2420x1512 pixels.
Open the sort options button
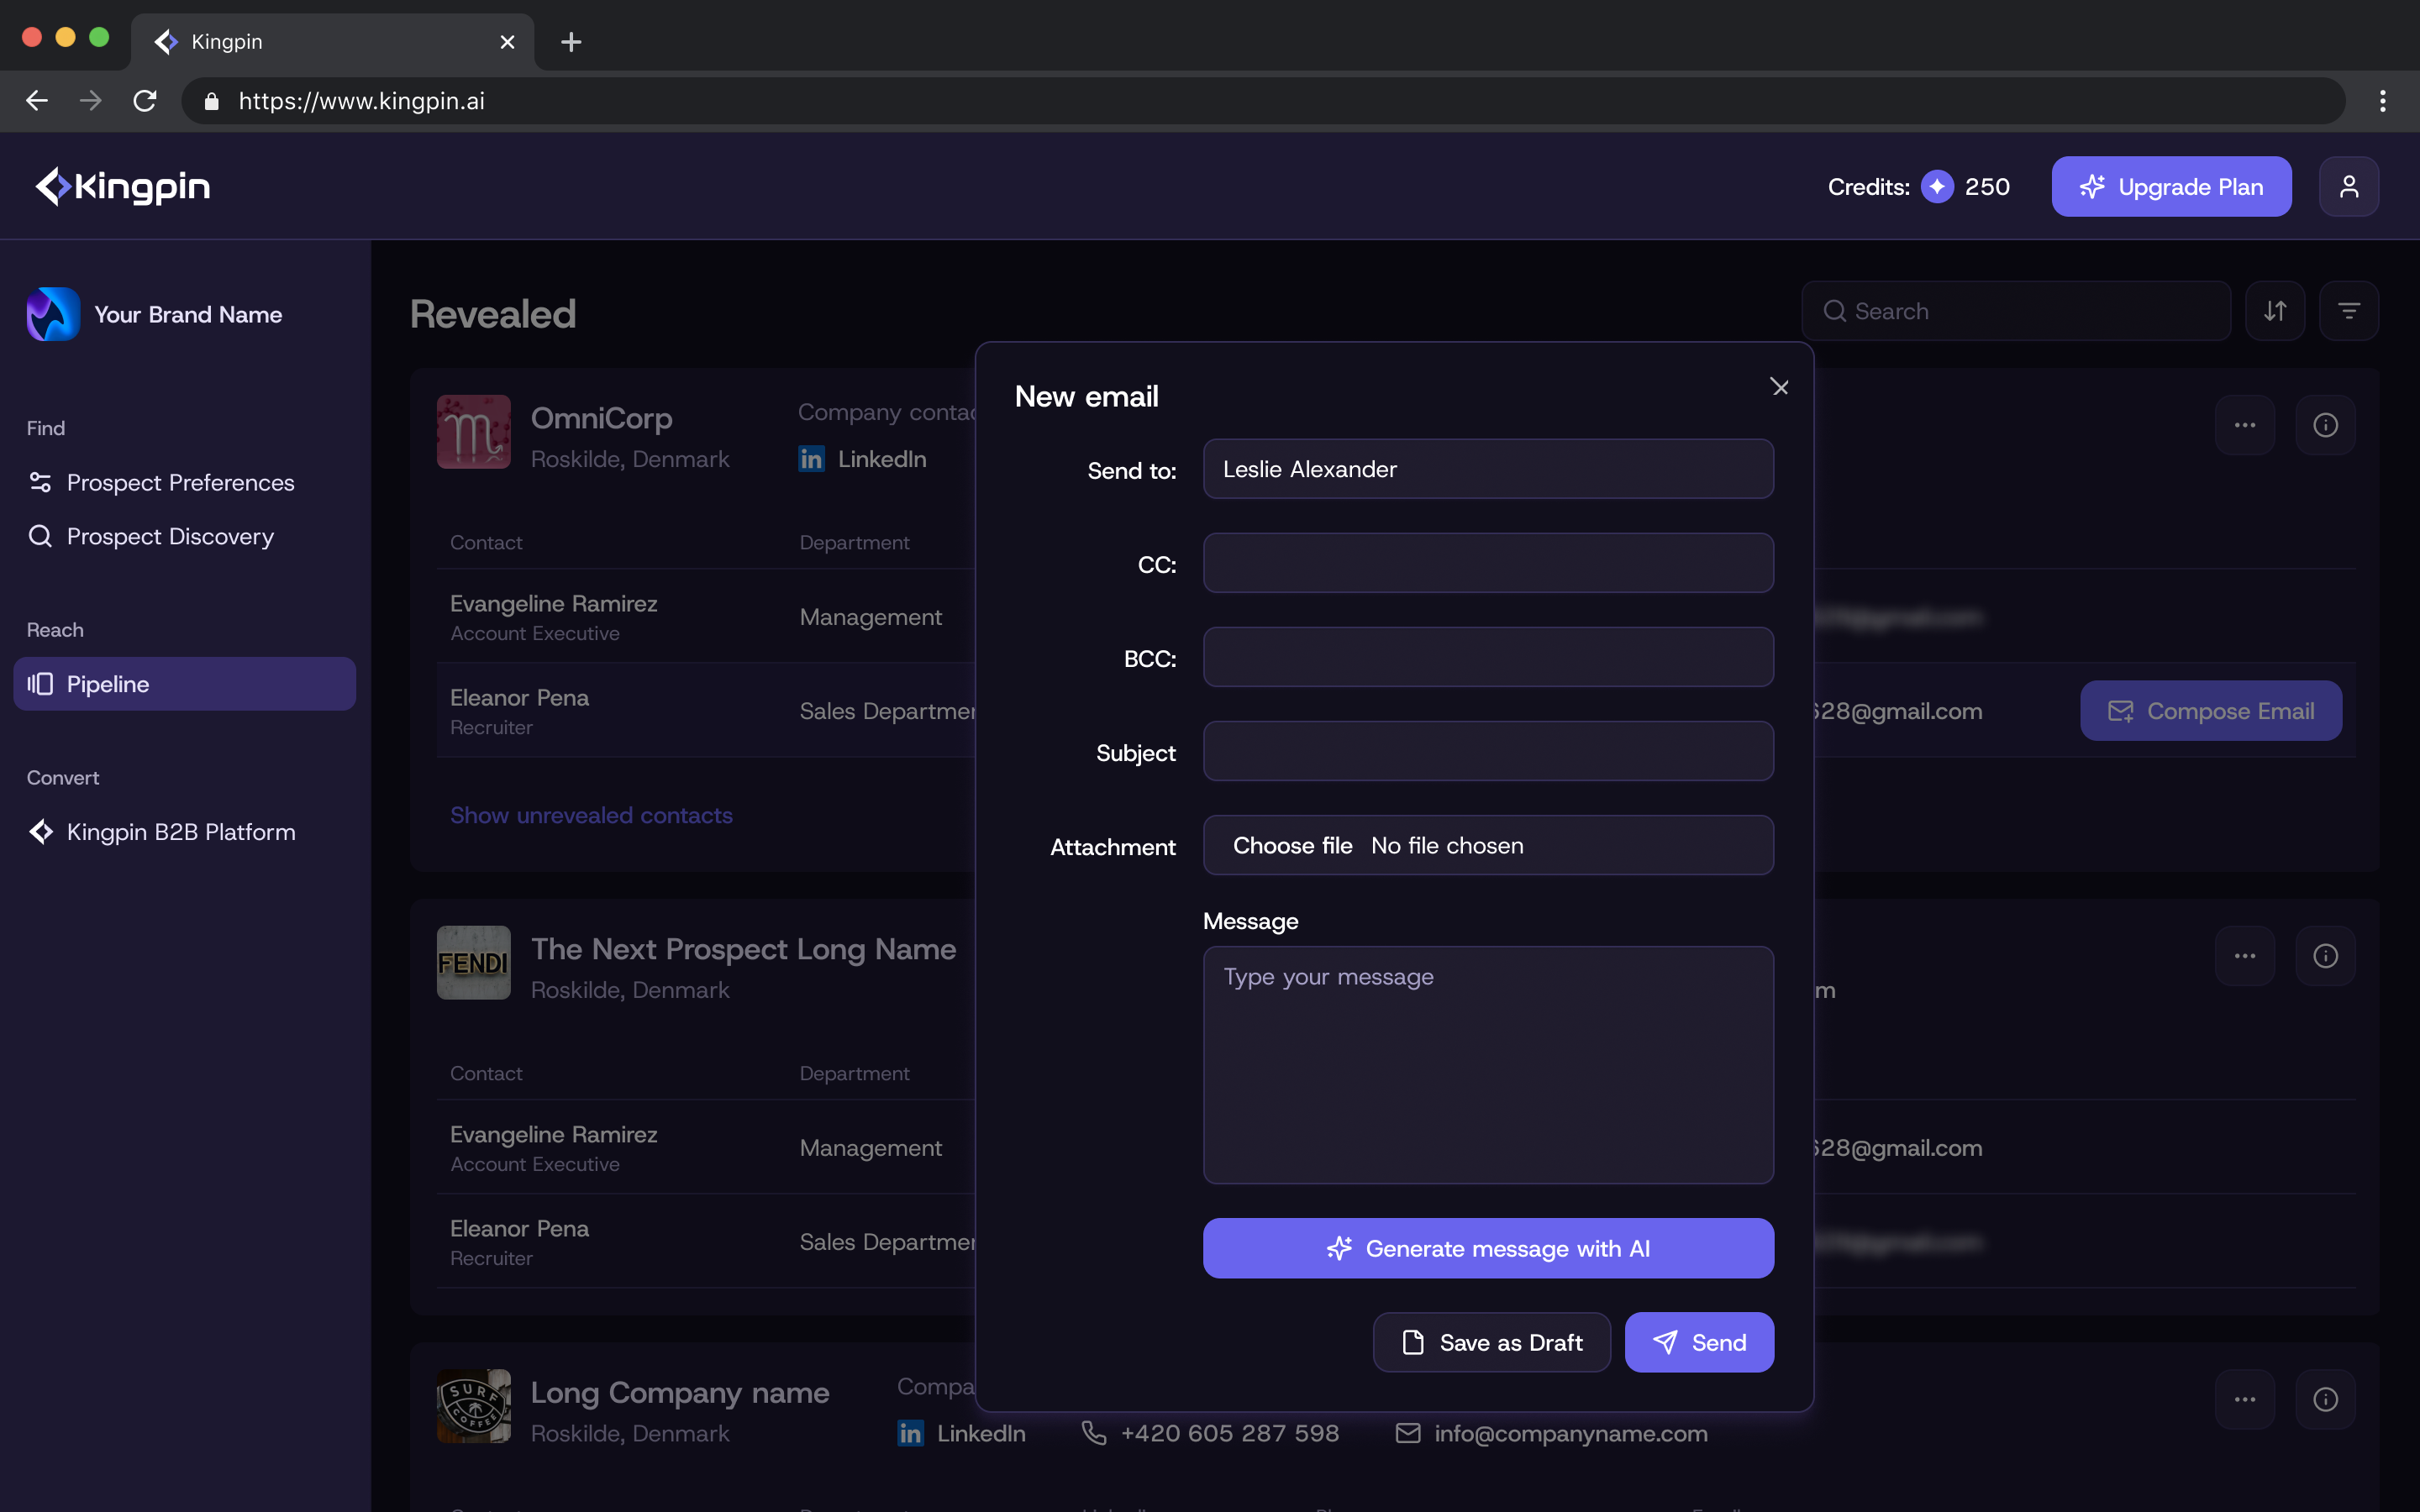pos(2275,311)
